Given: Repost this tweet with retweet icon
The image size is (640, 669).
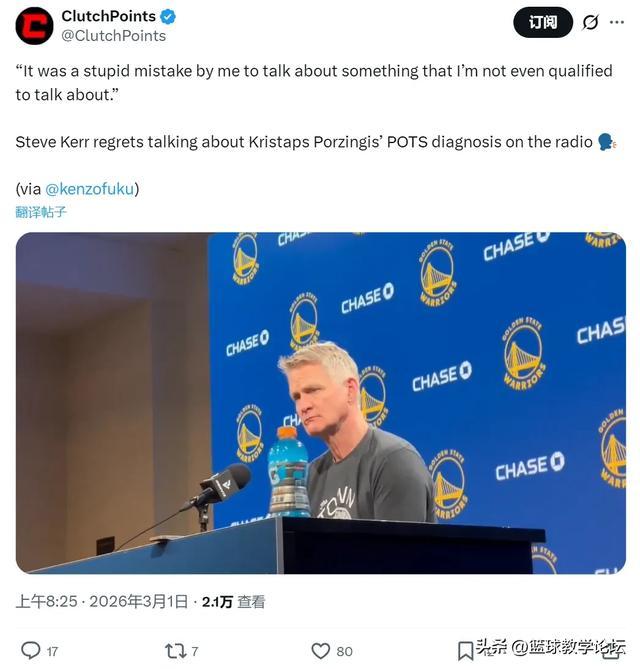Looking at the screenshot, I should [x=175, y=651].
